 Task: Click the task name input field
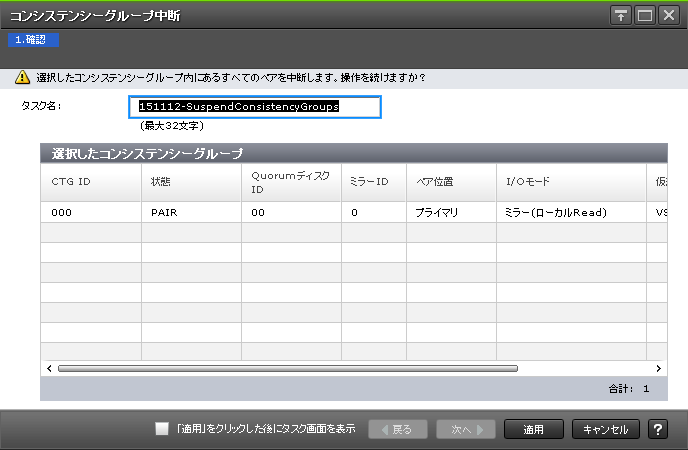(255, 107)
